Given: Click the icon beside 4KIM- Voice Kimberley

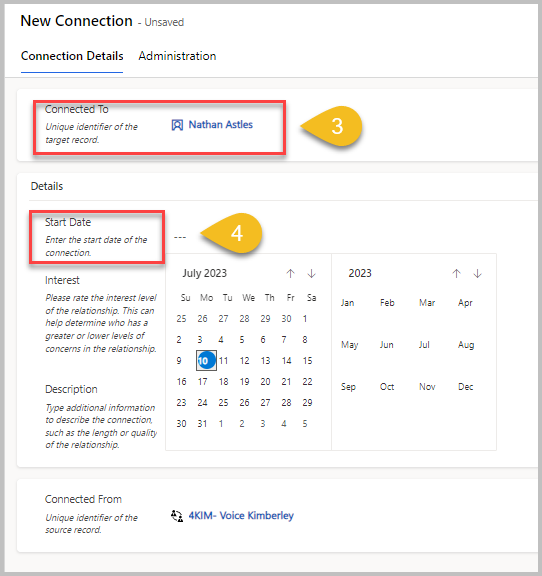Looking at the screenshot, I should 177,516.
